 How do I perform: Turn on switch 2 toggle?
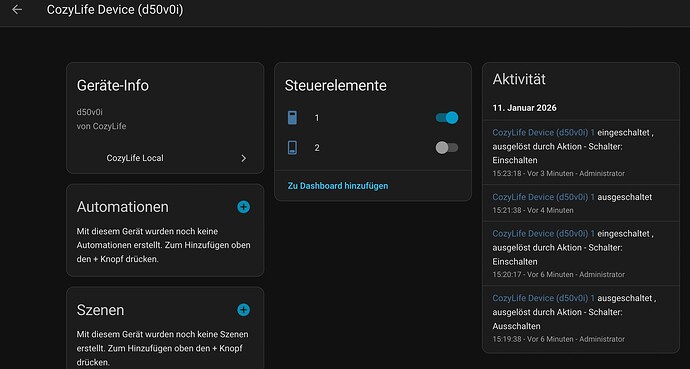(x=447, y=148)
